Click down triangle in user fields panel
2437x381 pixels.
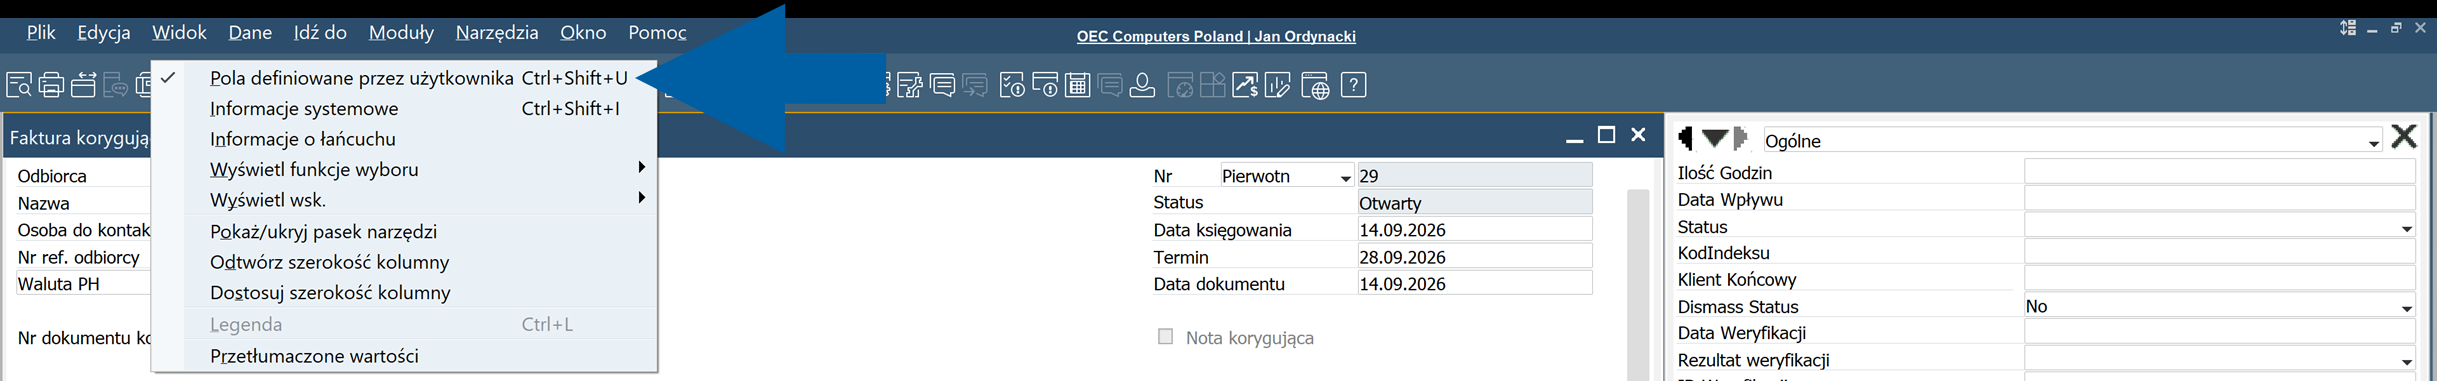click(1714, 138)
